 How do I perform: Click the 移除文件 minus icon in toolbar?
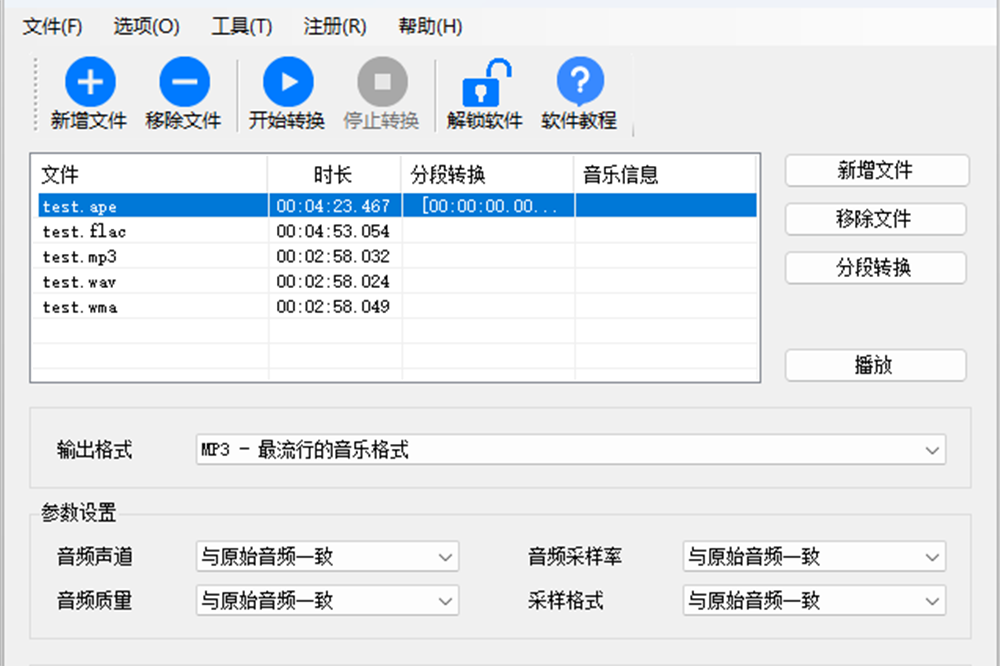tap(184, 83)
